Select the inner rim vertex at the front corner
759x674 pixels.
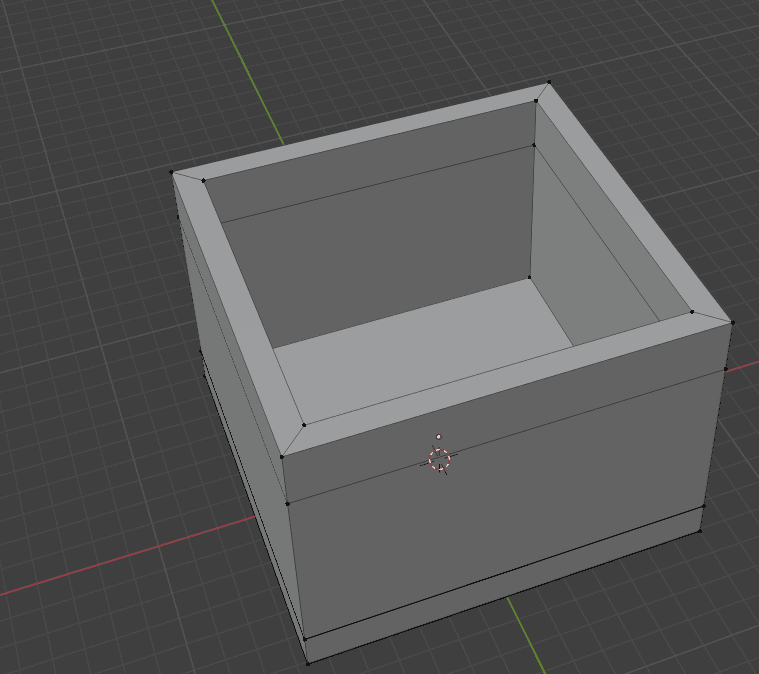pyautogui.click(x=304, y=425)
